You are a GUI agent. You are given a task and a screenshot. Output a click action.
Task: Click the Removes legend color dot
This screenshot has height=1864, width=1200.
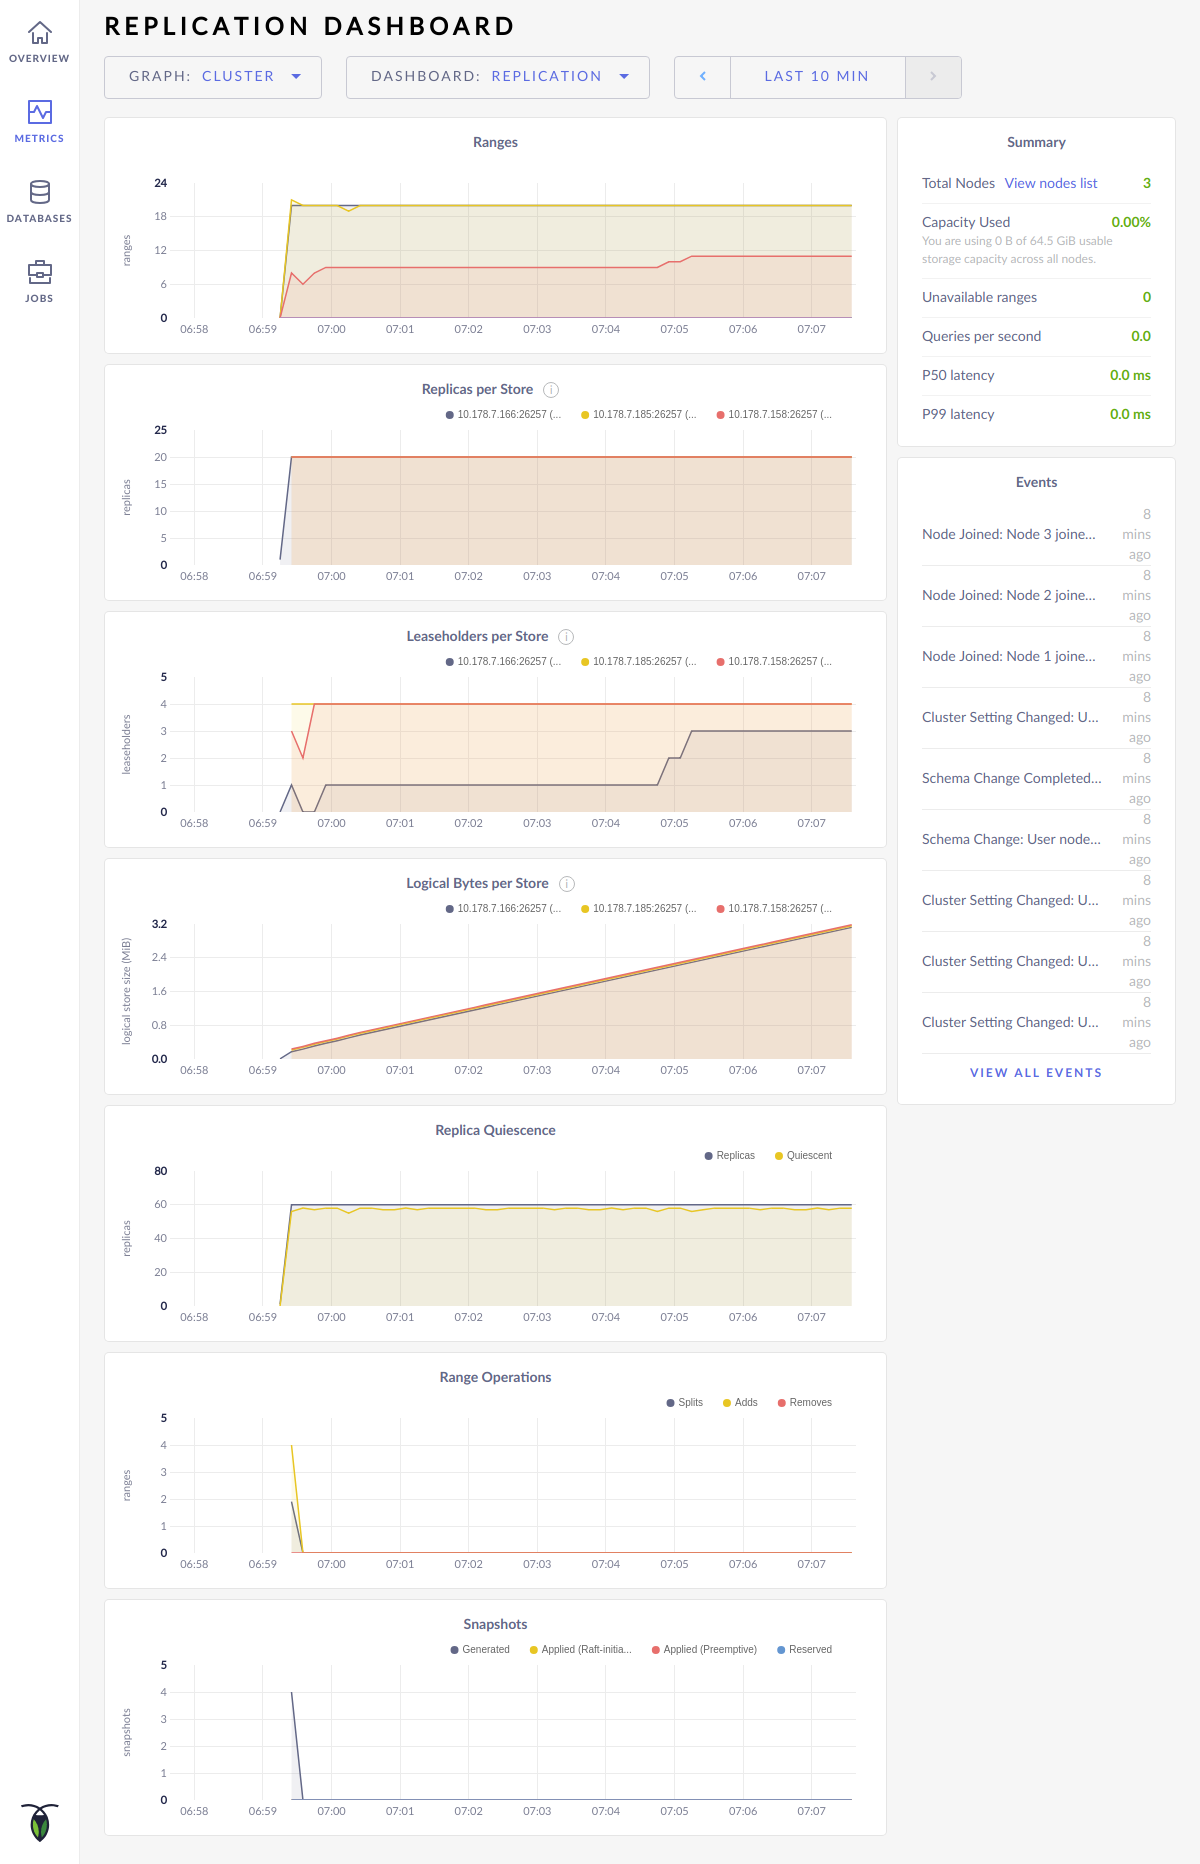[x=782, y=1403]
